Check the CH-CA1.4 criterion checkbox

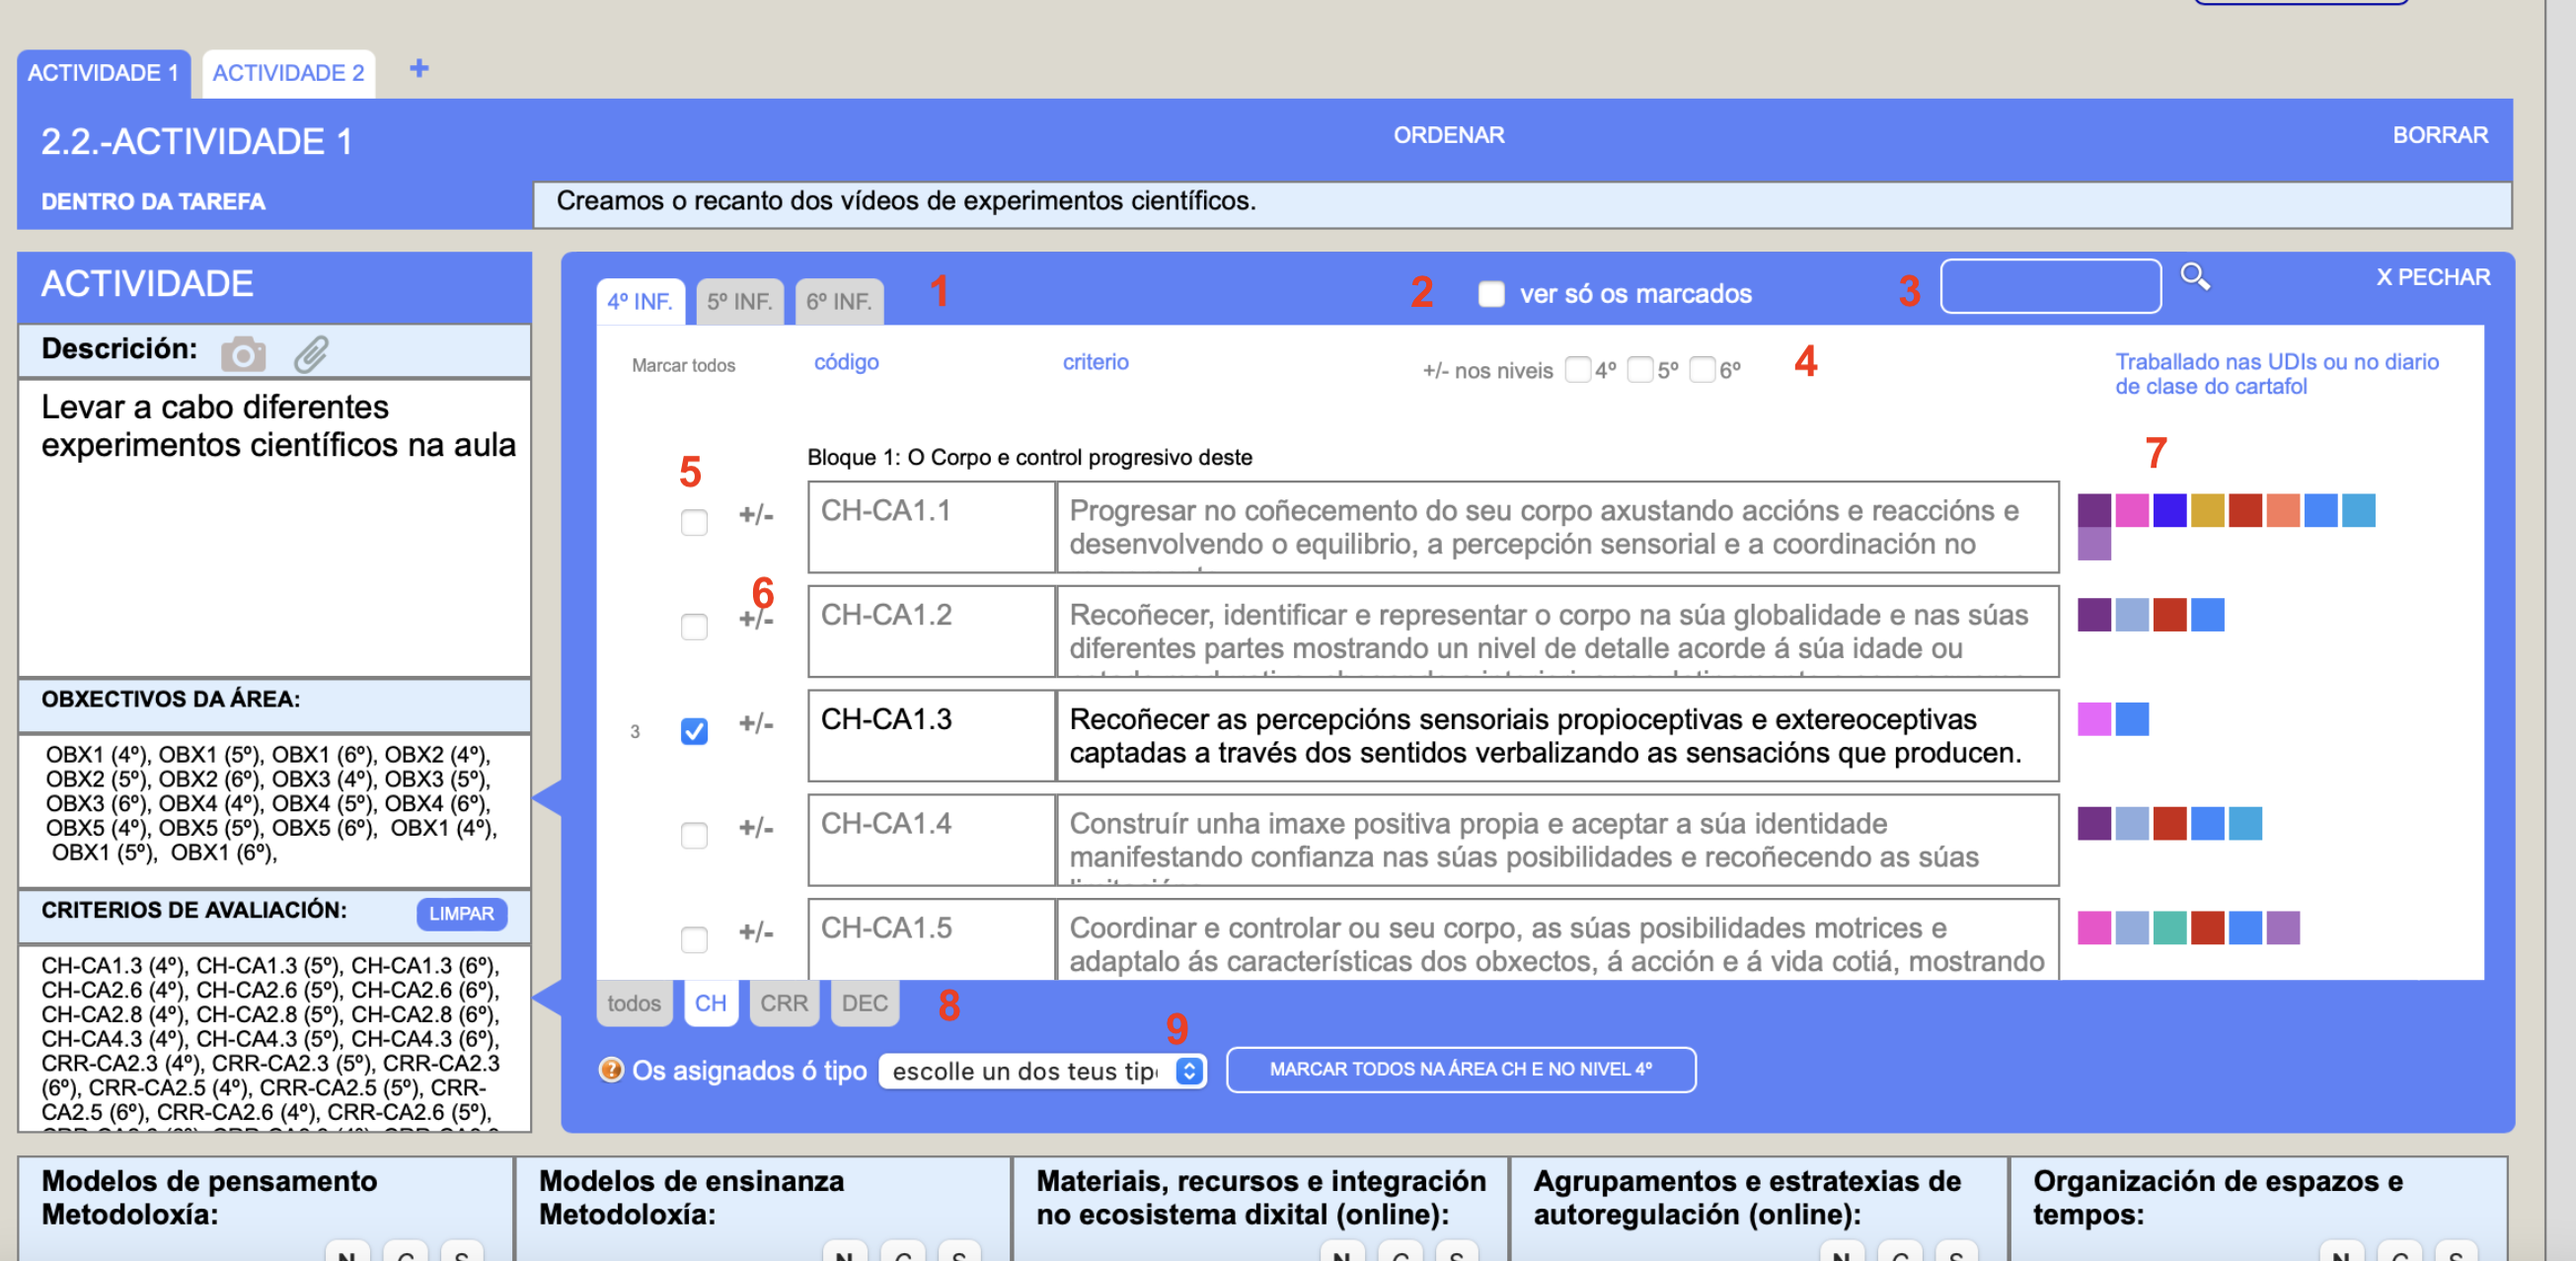[694, 836]
